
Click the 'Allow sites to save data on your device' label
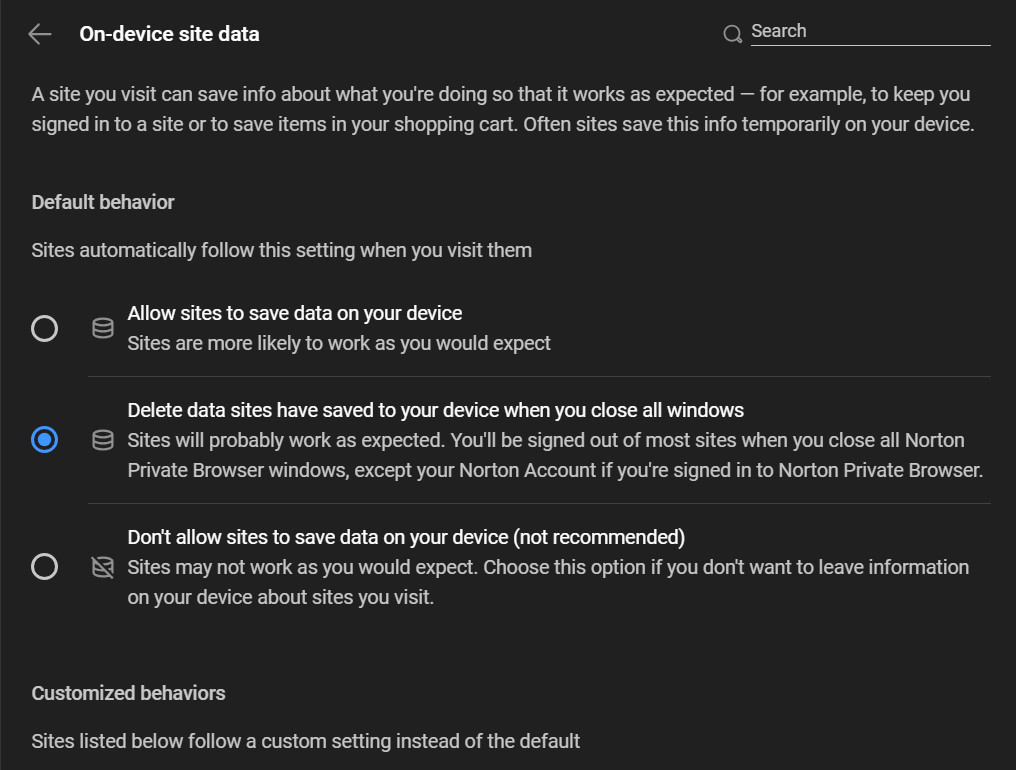pos(295,313)
